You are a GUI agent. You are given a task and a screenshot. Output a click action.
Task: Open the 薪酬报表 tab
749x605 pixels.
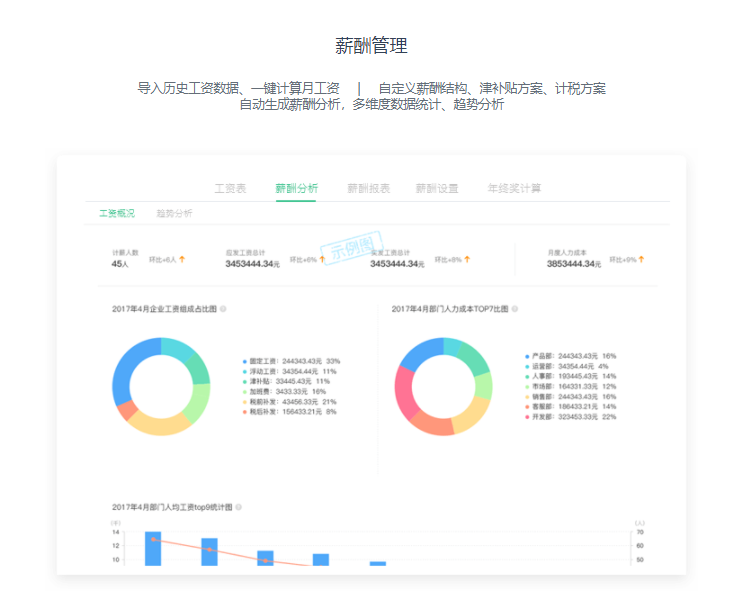368,189
